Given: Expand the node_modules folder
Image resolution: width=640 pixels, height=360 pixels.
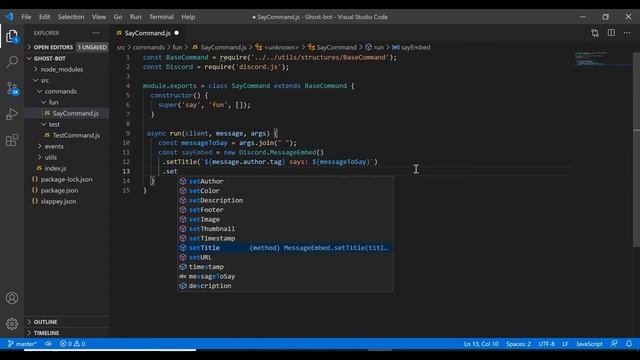Looking at the screenshot, I should pyautogui.click(x=67, y=69).
